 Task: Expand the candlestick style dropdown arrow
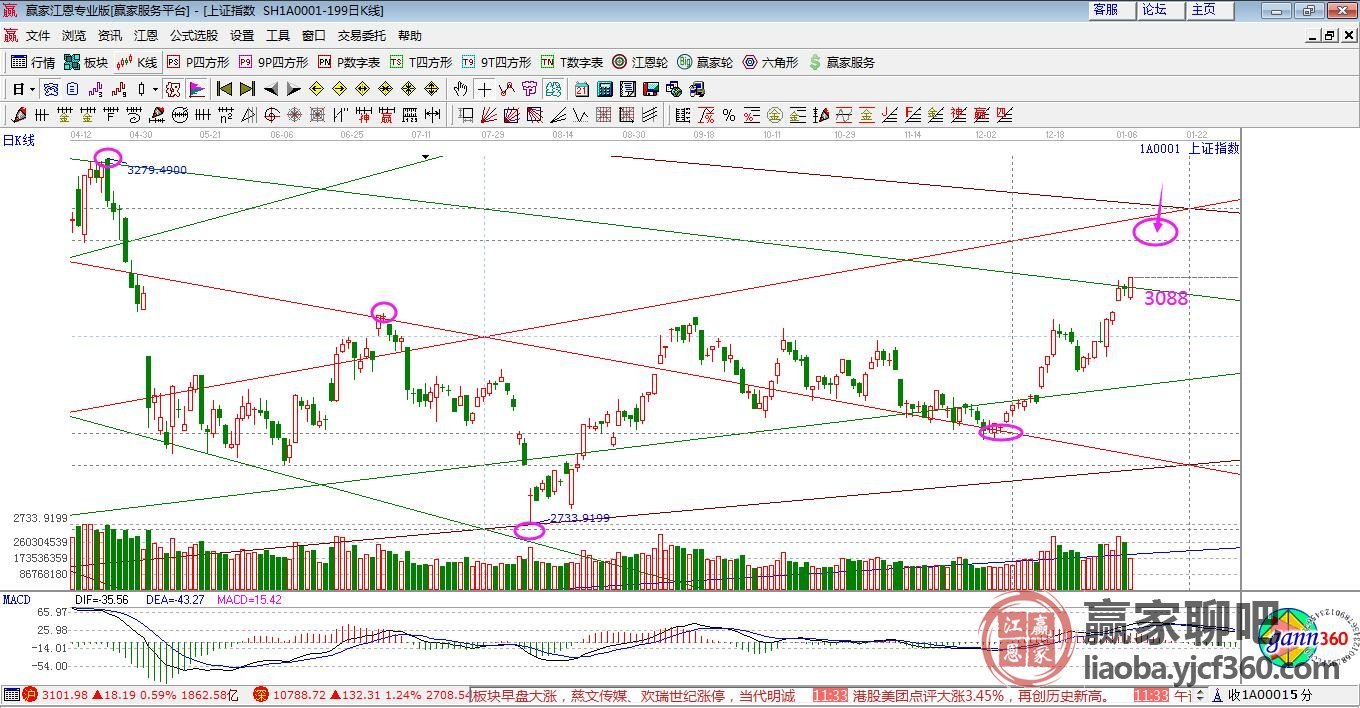point(155,89)
